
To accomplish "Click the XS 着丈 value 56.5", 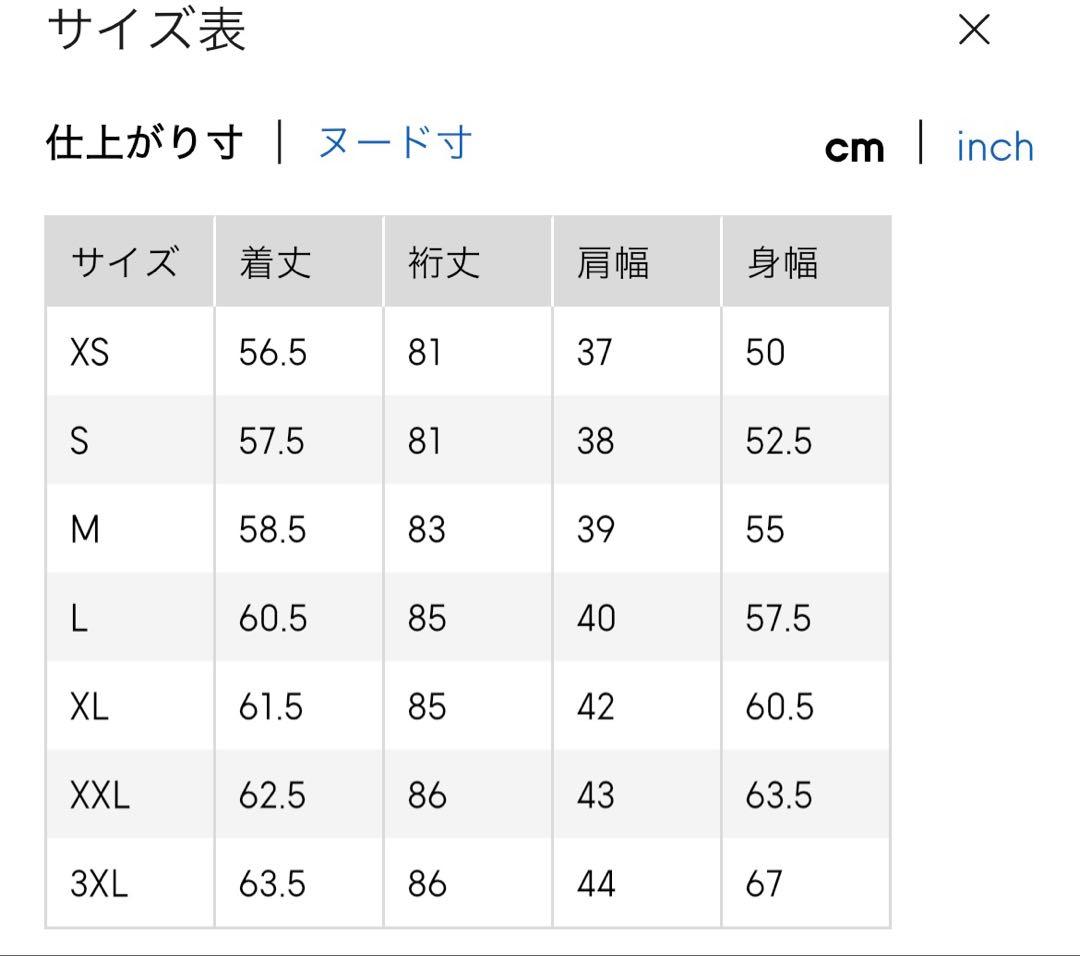I will (272, 352).
